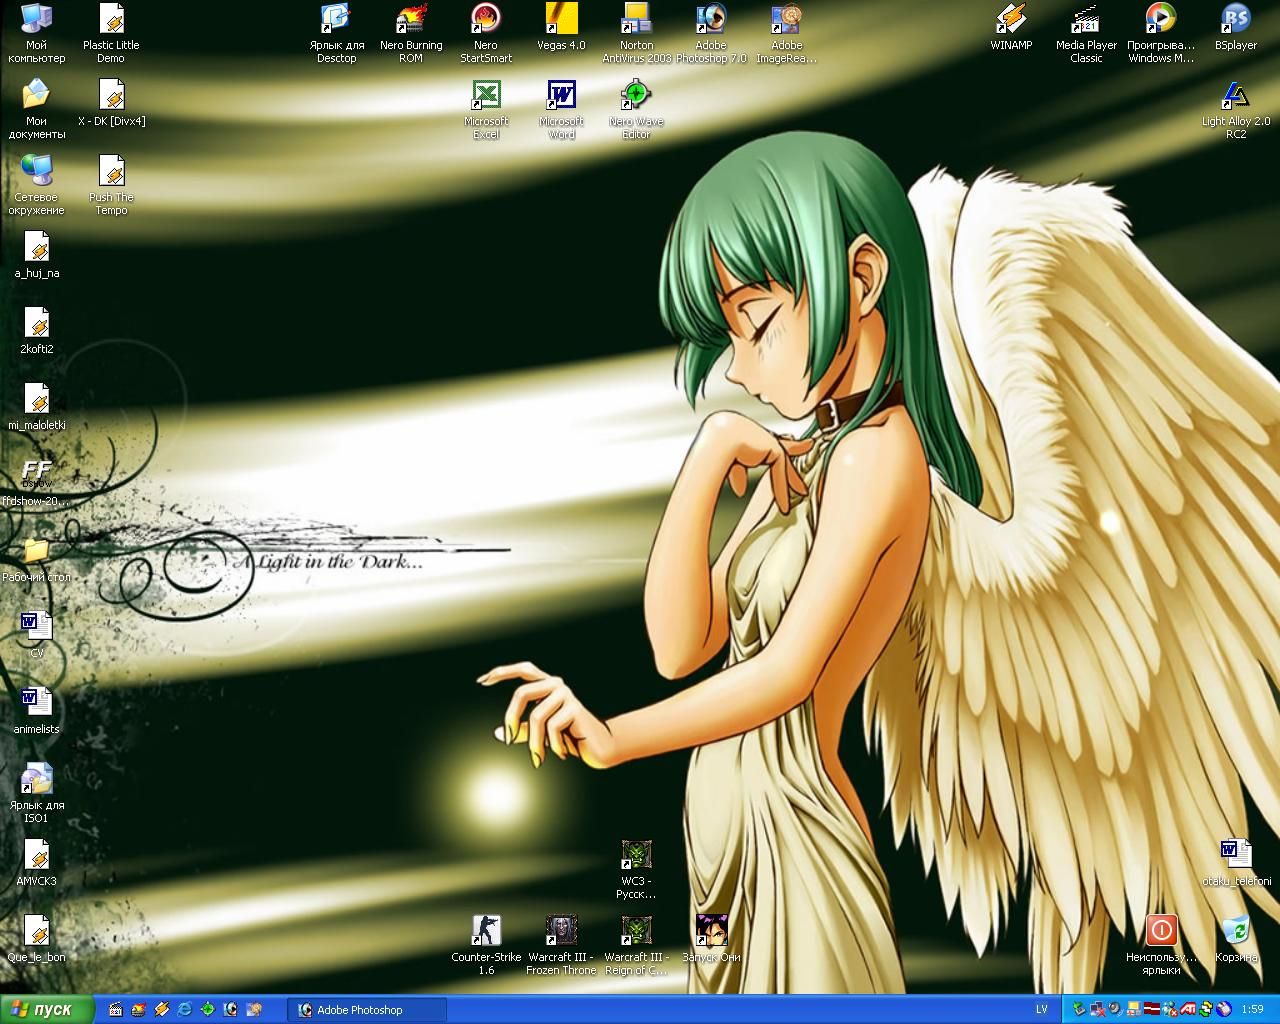The width and height of the screenshot is (1280, 1024).
Task: Open the LV language indicator
Action: 1041,1010
